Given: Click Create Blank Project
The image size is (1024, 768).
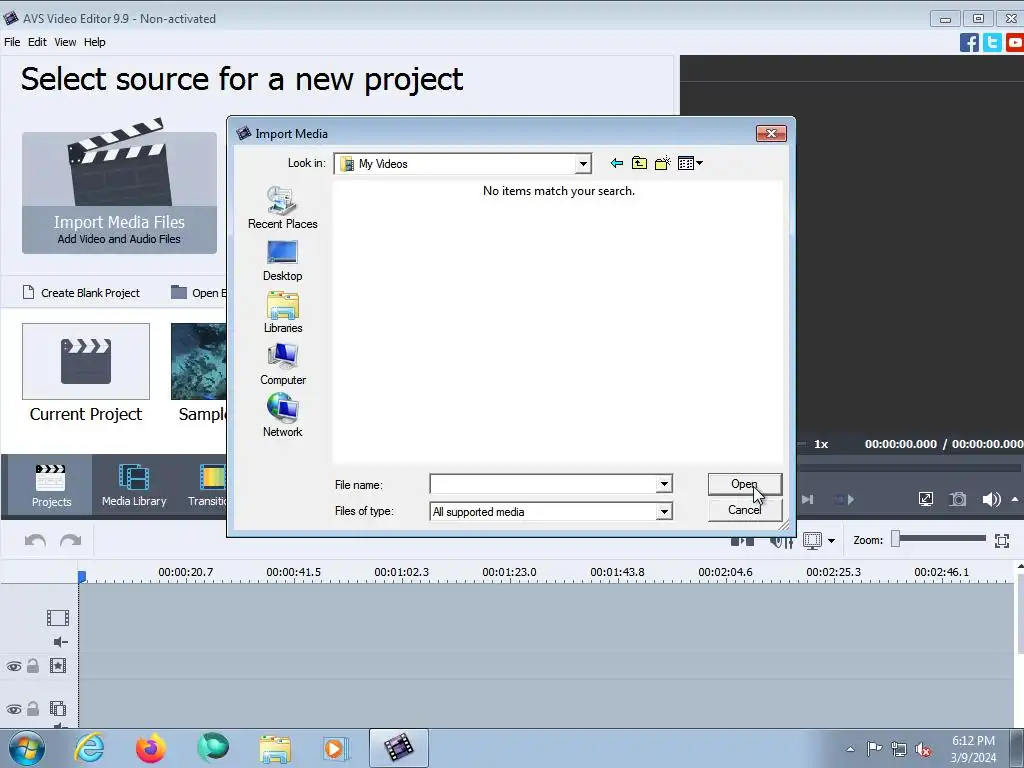Looking at the screenshot, I should click(x=82, y=293).
